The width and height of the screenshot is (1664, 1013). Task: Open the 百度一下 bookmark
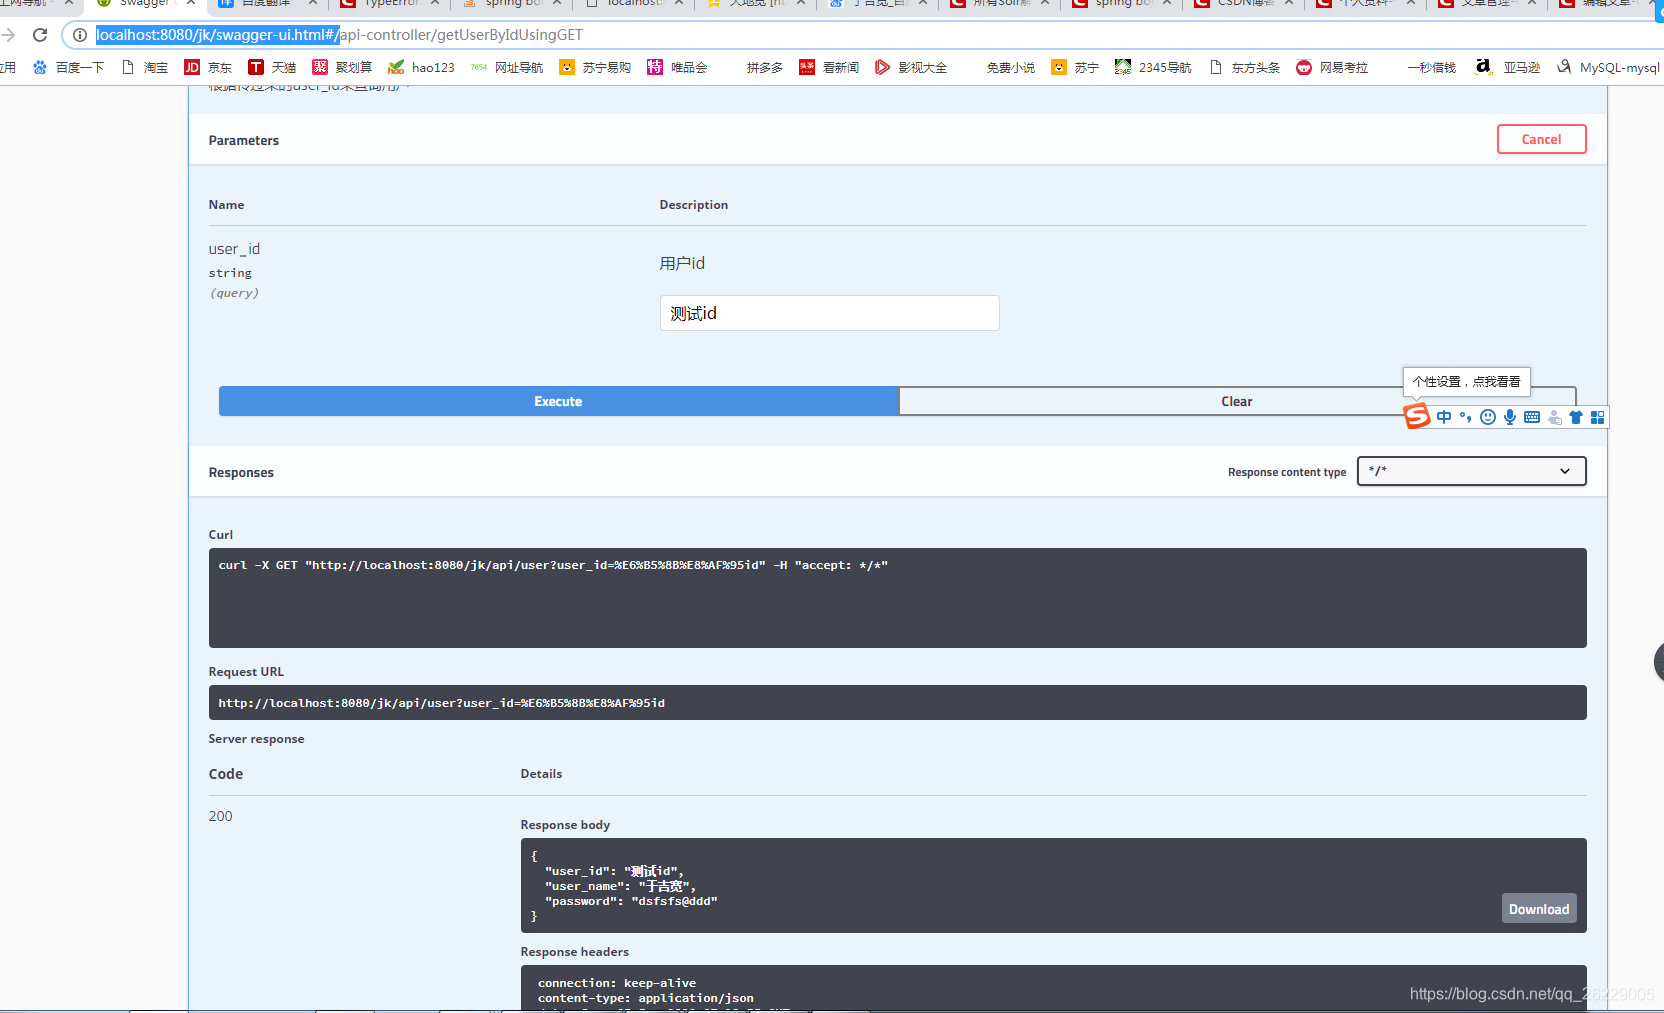[80, 67]
